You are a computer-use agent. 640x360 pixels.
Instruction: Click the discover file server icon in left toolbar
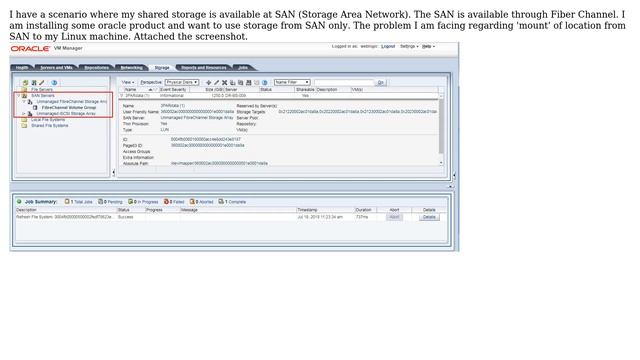(25, 82)
